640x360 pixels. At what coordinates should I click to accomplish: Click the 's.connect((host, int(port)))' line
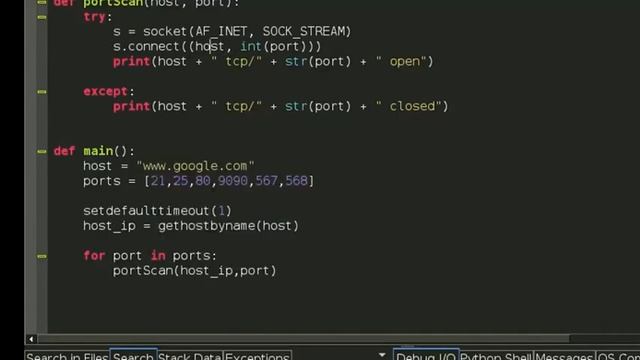point(217,47)
